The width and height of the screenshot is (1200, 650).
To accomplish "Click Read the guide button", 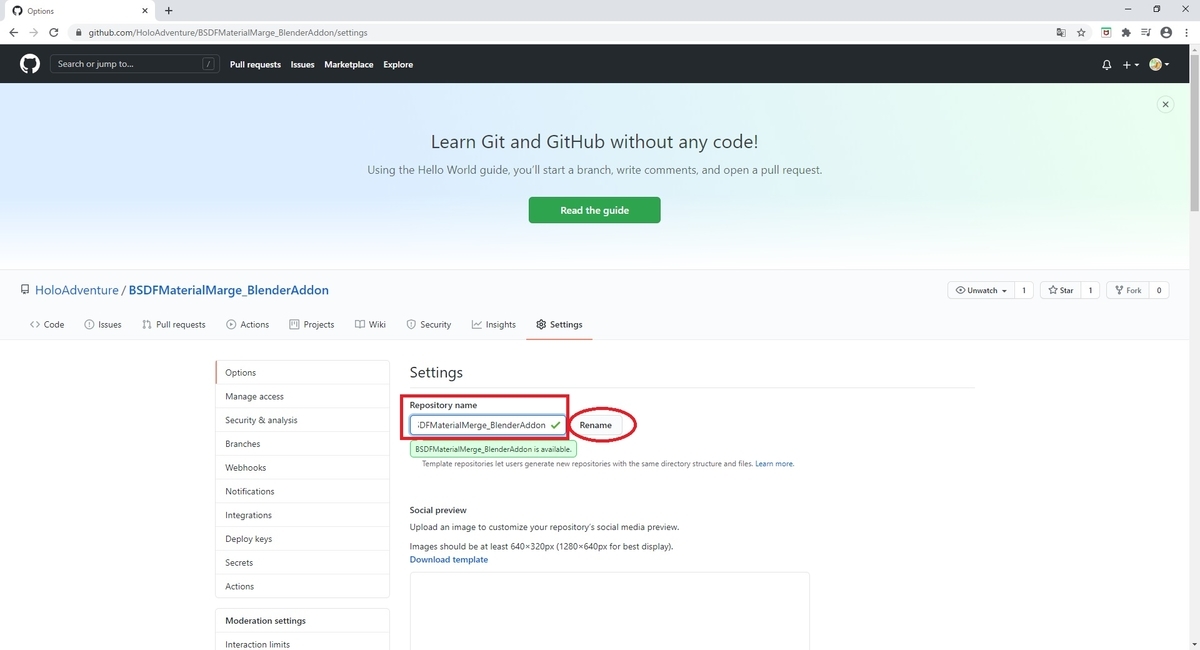I will click(594, 210).
